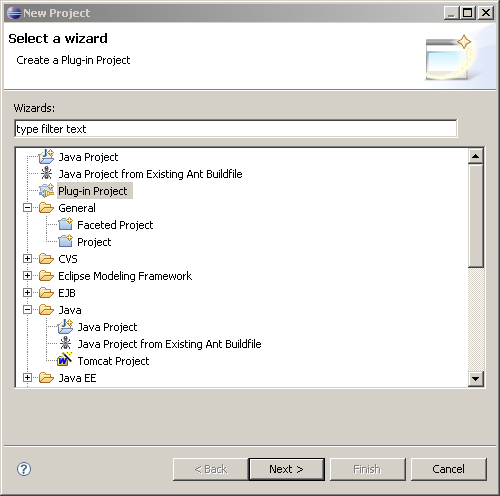This screenshot has width=500, height=496.
Task: Select top-level Java Project wizard
Action: click(x=88, y=157)
